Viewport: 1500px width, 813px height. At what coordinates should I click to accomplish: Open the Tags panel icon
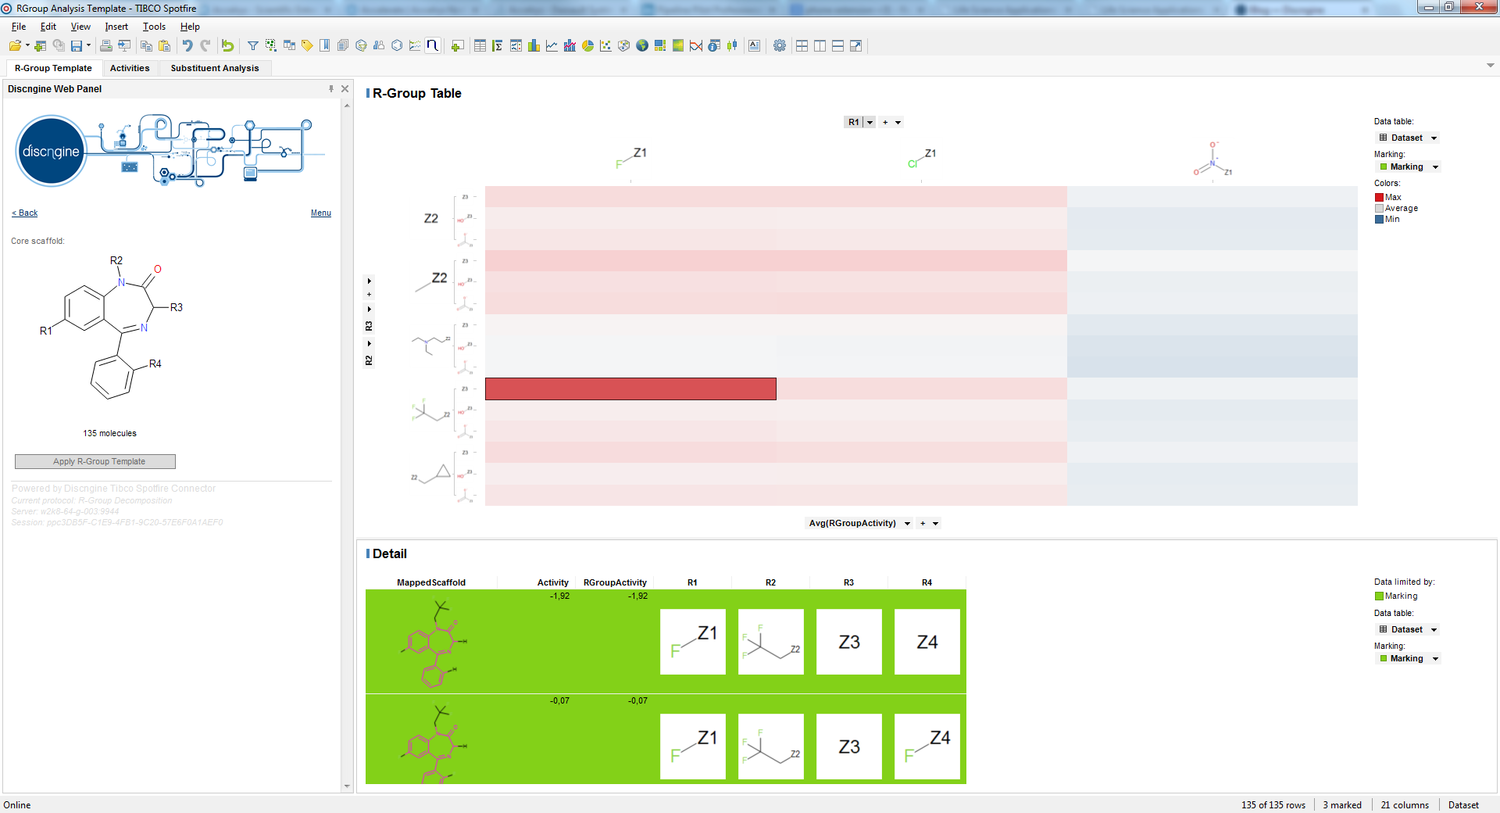pyautogui.click(x=307, y=46)
